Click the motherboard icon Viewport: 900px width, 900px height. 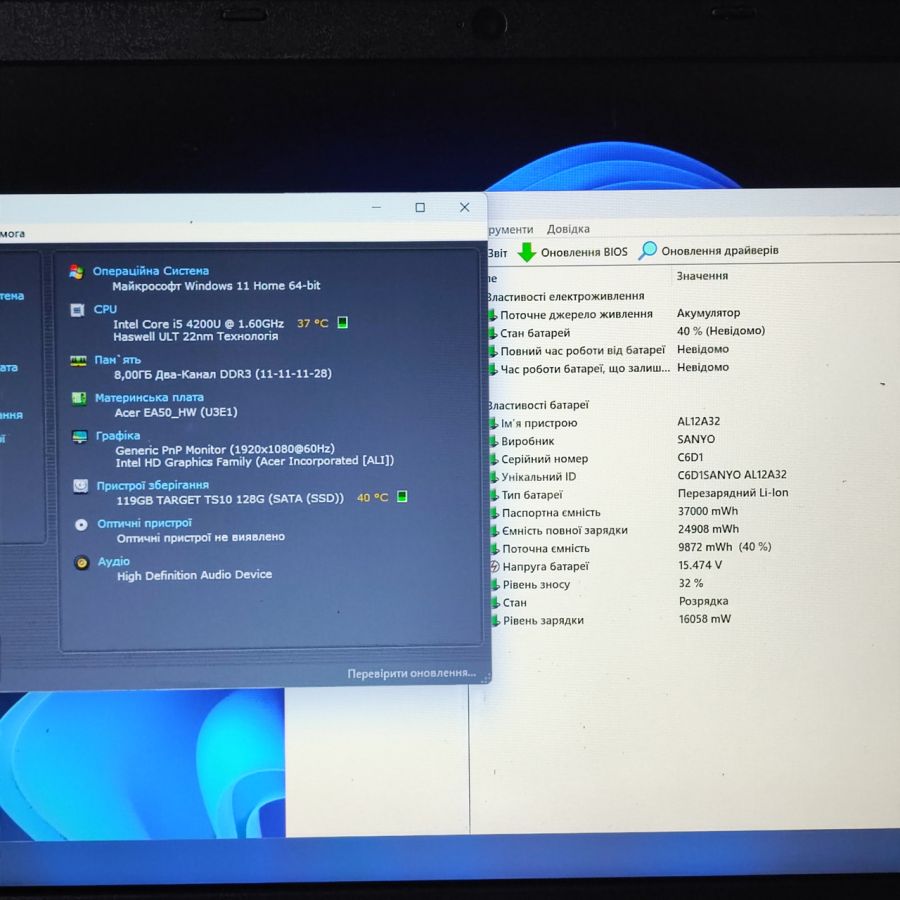tap(79, 398)
